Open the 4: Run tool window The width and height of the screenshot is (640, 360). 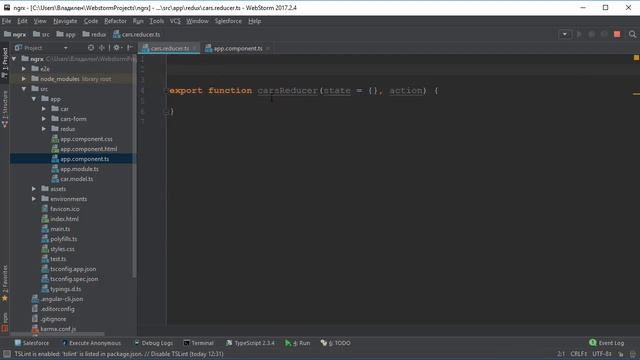click(298, 343)
